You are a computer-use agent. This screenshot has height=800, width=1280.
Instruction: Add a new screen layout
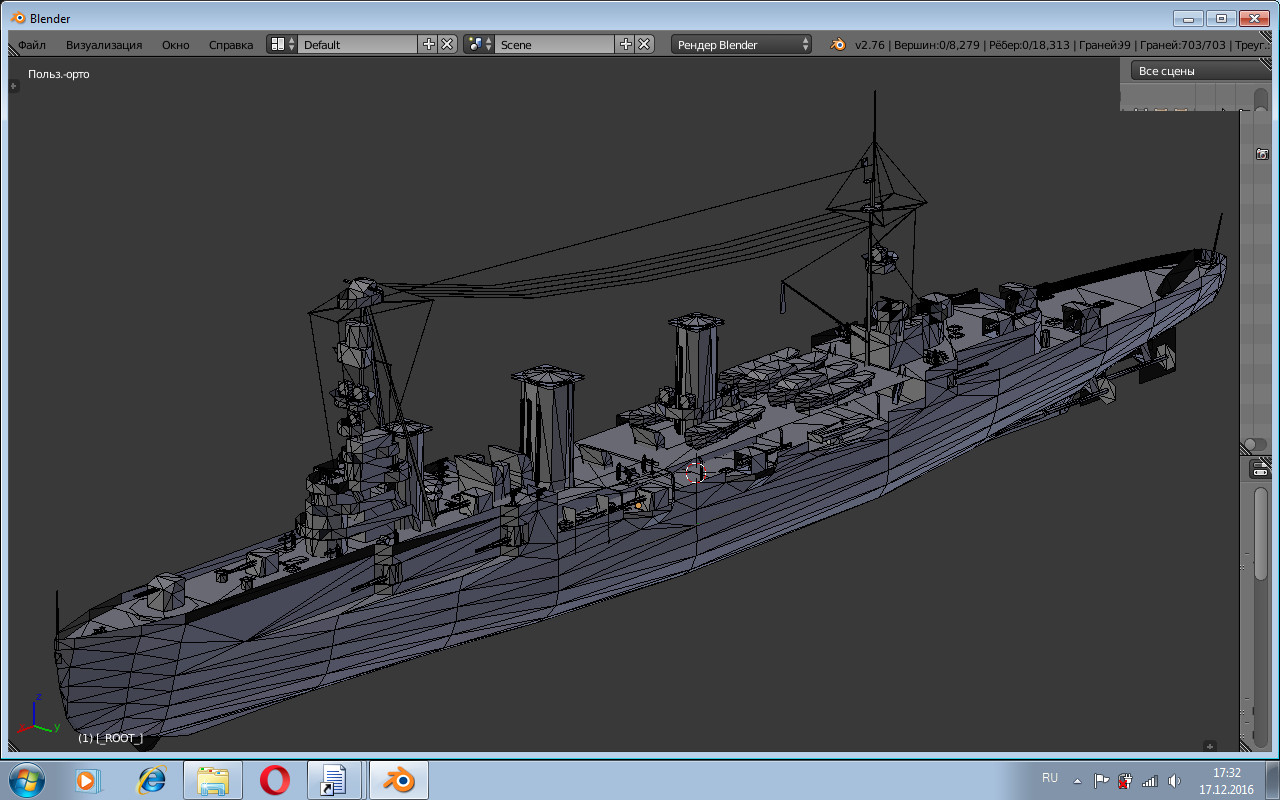point(429,44)
